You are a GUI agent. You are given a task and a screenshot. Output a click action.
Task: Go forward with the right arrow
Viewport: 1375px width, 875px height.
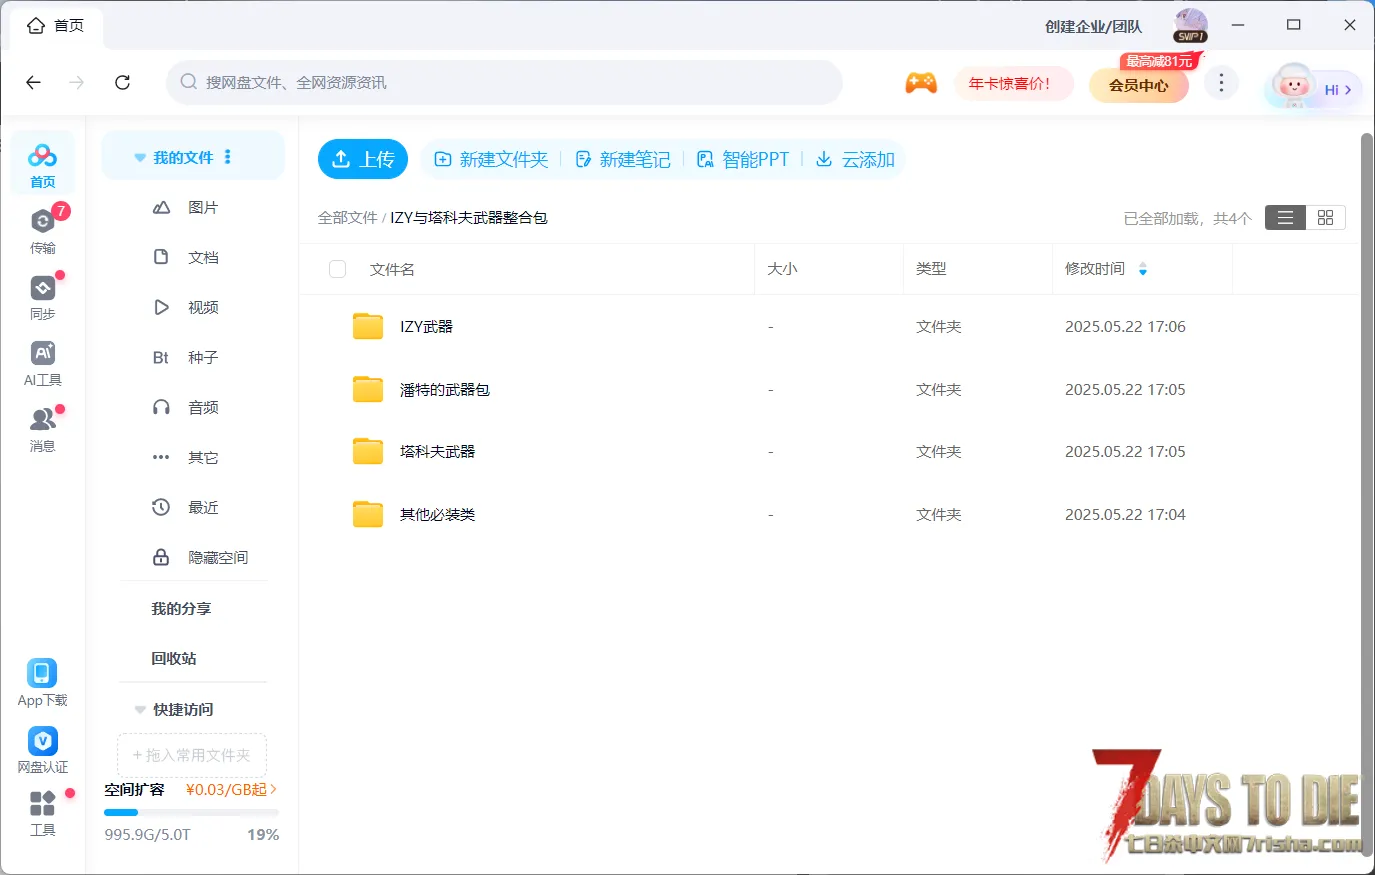[77, 82]
